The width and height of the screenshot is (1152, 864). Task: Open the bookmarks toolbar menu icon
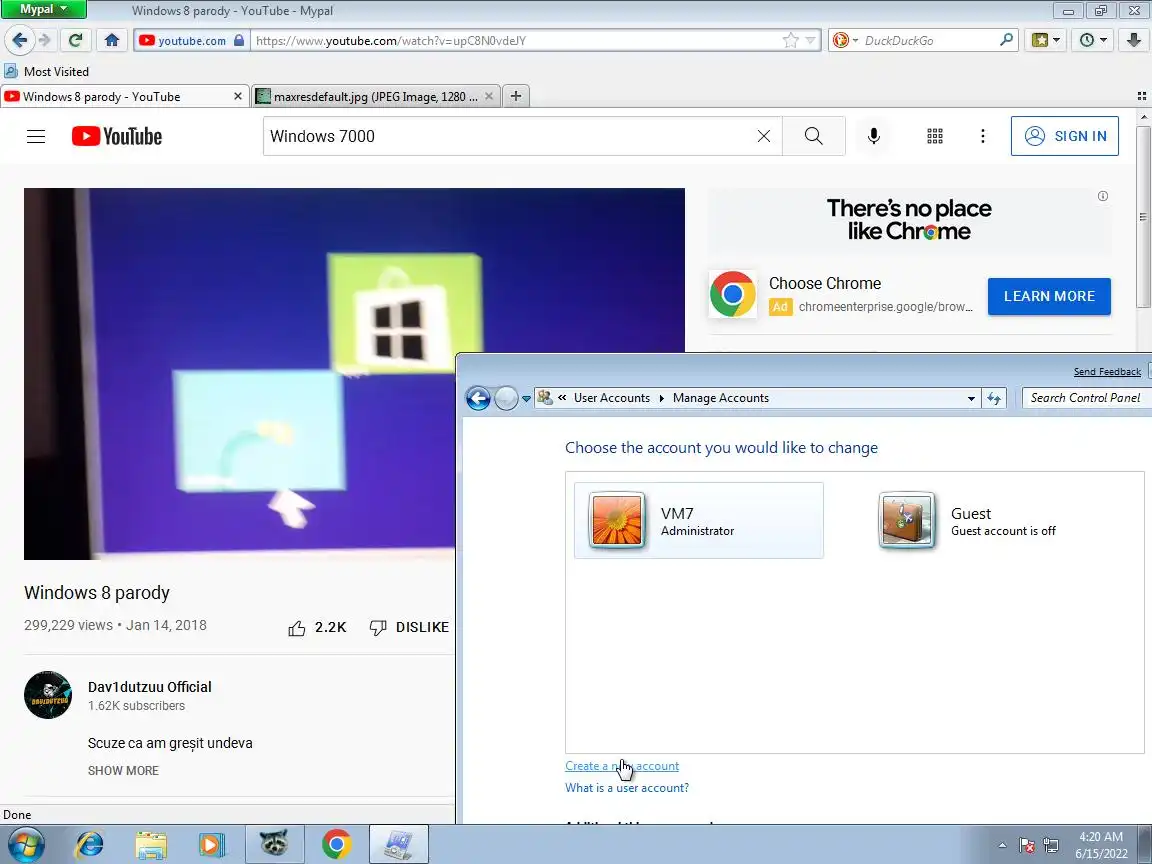tap(1046, 40)
